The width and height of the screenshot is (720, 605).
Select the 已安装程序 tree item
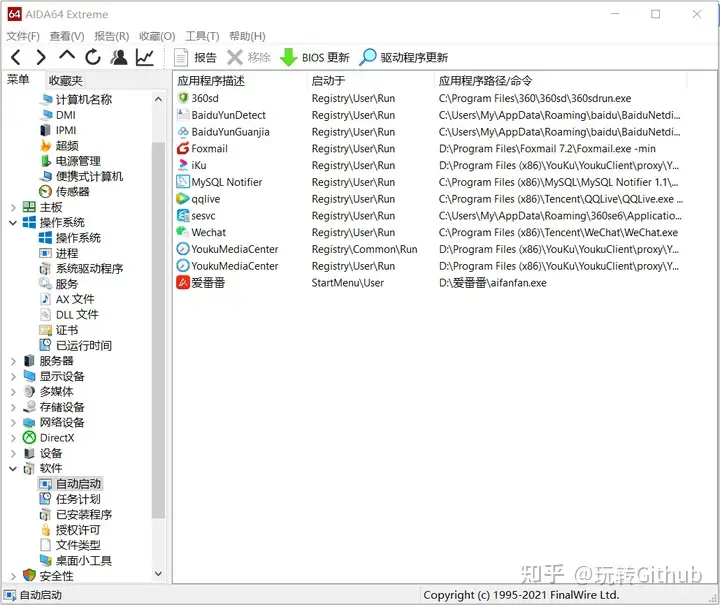click(x=76, y=515)
